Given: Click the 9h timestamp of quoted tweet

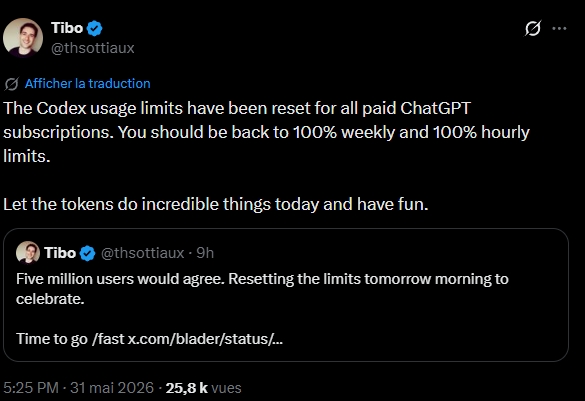Looking at the screenshot, I should pyautogui.click(x=205, y=253).
